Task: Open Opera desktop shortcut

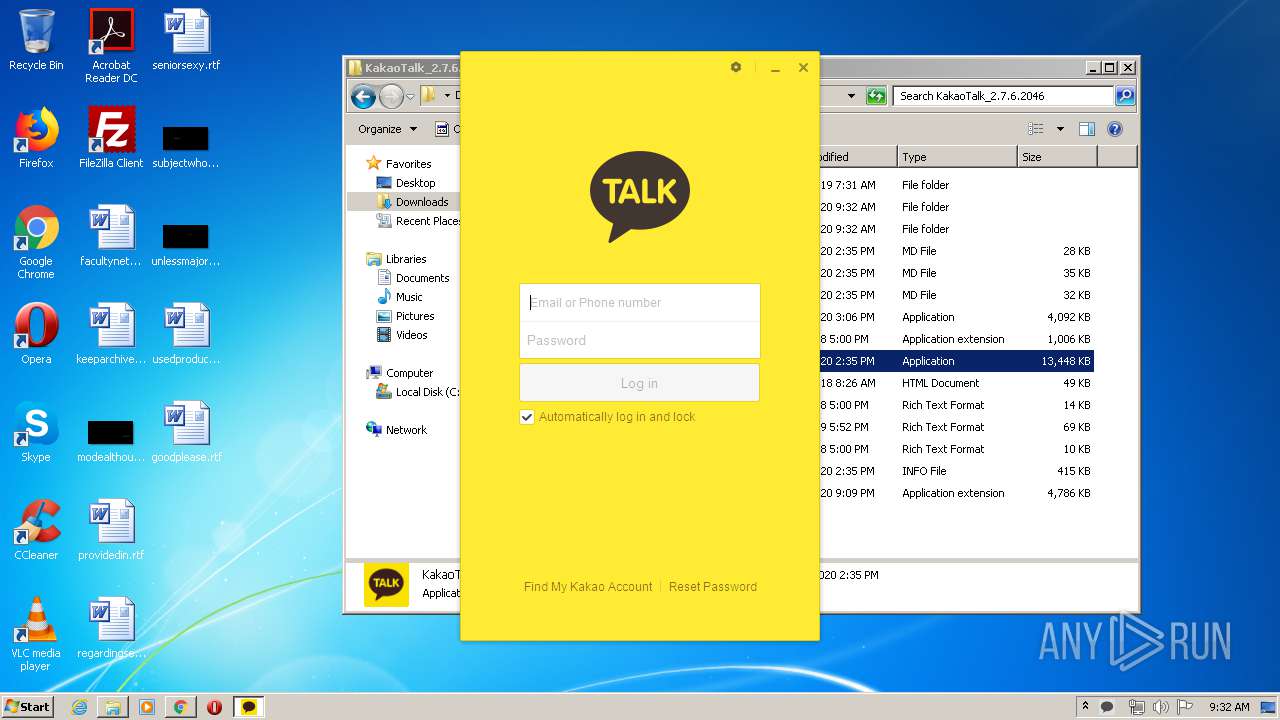Action: (x=36, y=334)
